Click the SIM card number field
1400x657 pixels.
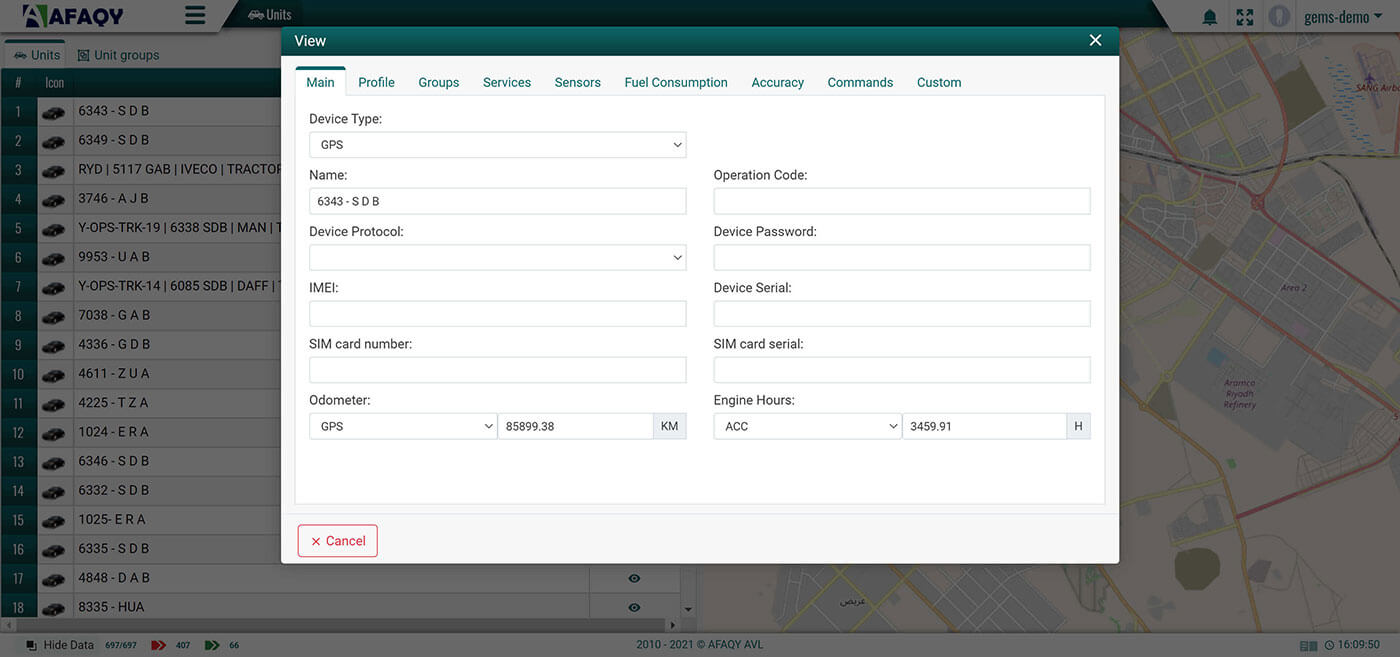[x=498, y=370]
